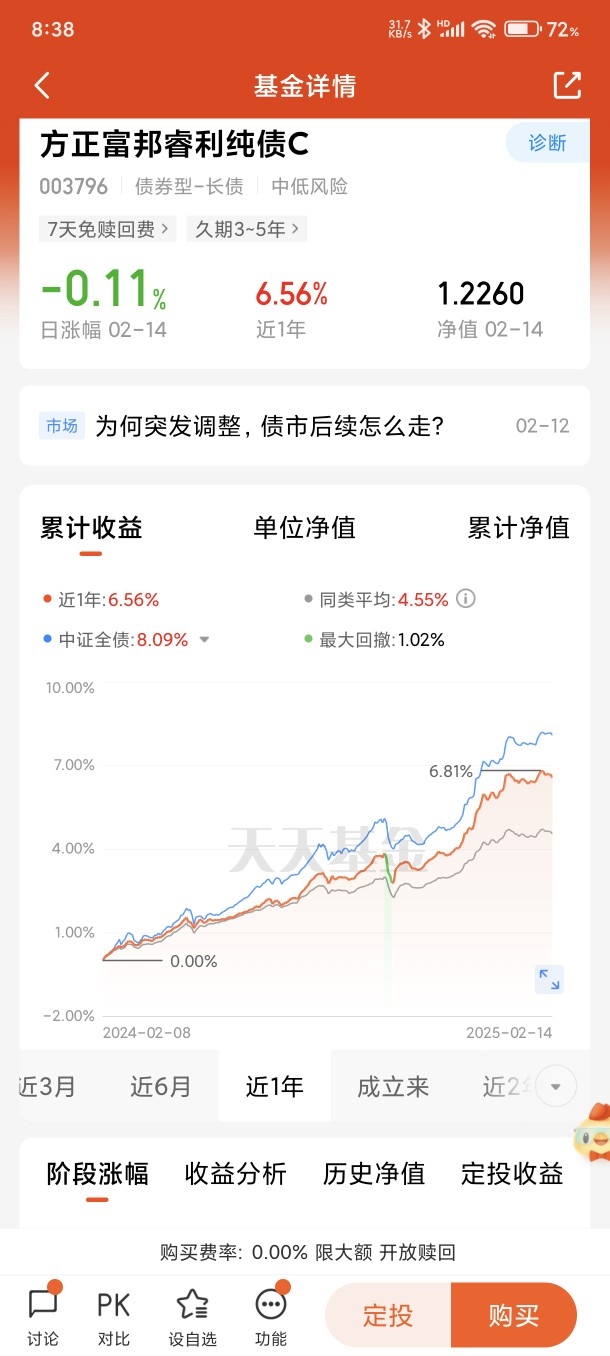Image resolution: width=610 pixels, height=1356 pixels.
Task: Switch to 单位净值 chart tab
Action: point(305,528)
